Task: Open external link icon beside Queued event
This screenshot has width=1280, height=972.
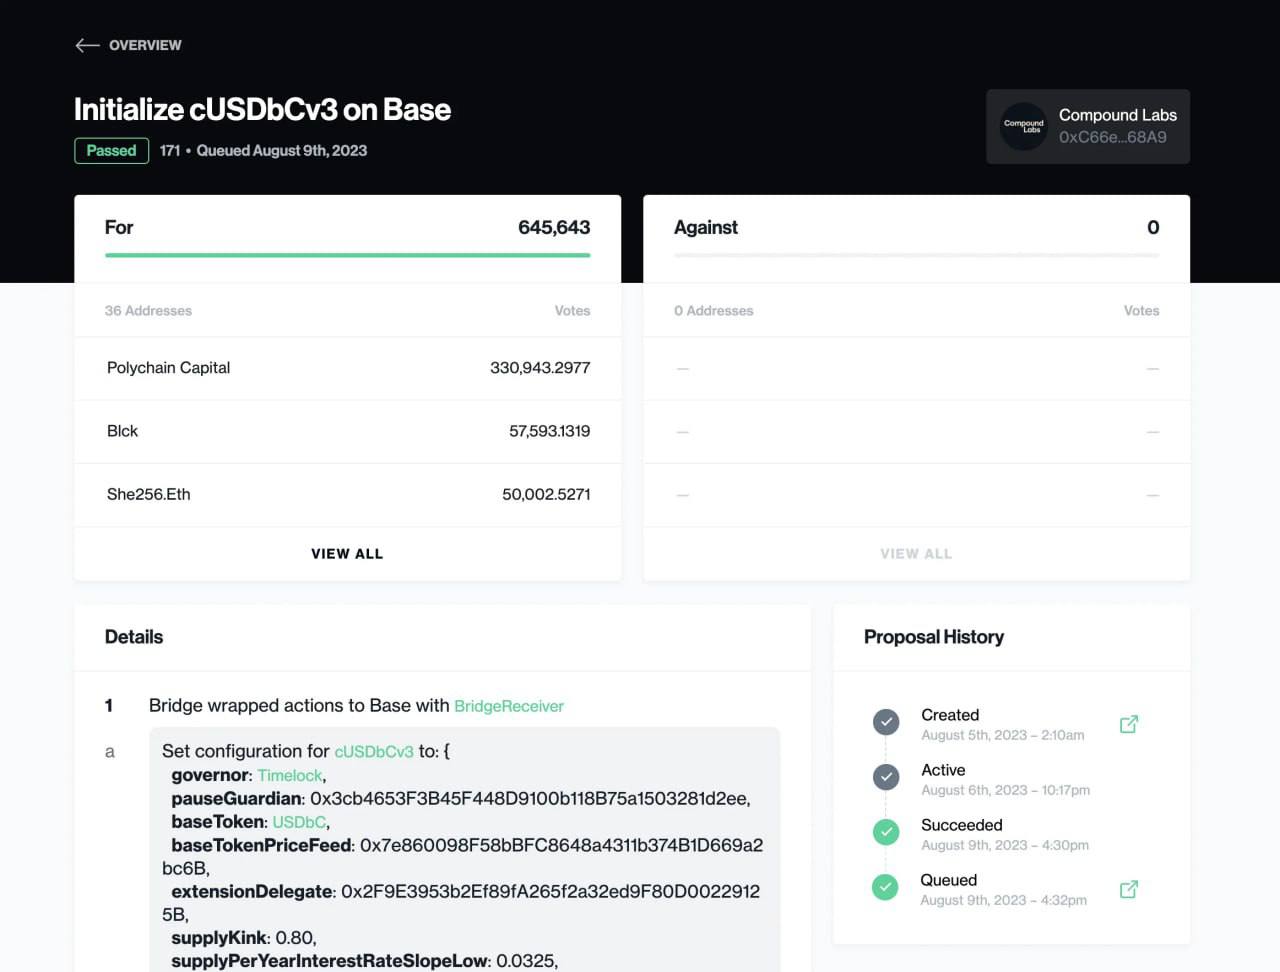Action: pyautogui.click(x=1129, y=889)
